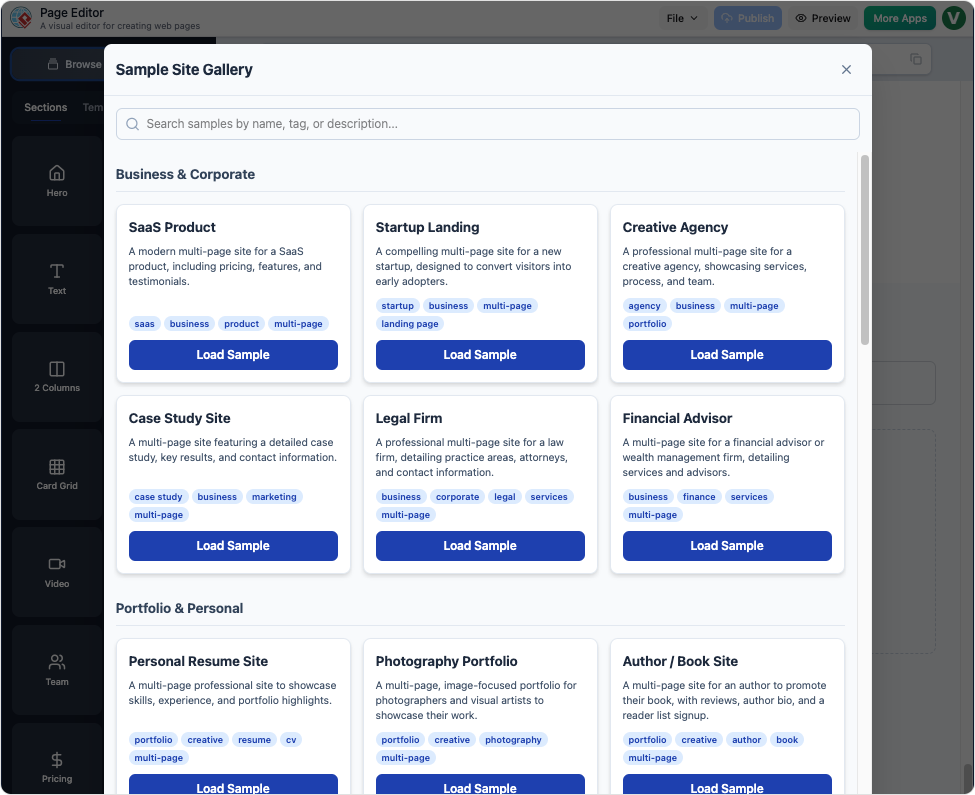Click the sample search field
This screenshot has height=795, width=975.
(487, 123)
